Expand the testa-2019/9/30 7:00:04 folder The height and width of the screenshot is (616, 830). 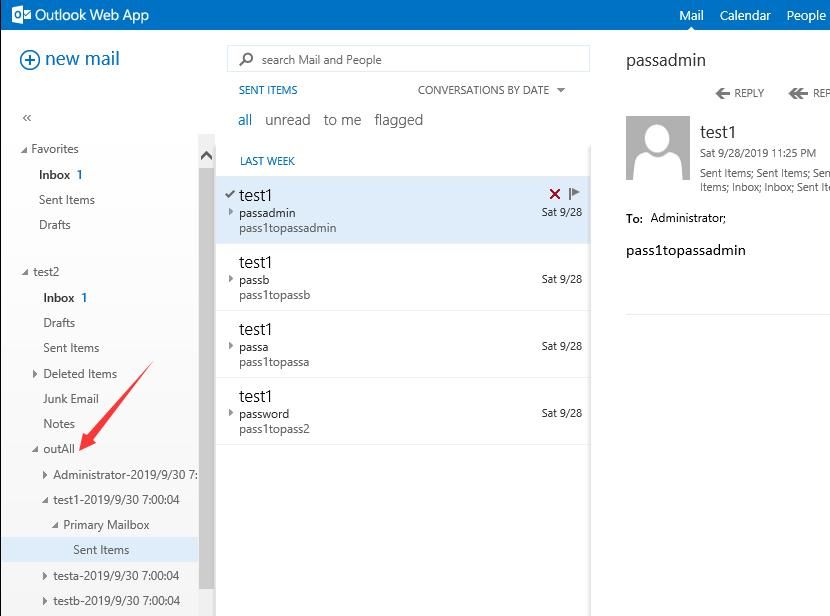coord(45,575)
